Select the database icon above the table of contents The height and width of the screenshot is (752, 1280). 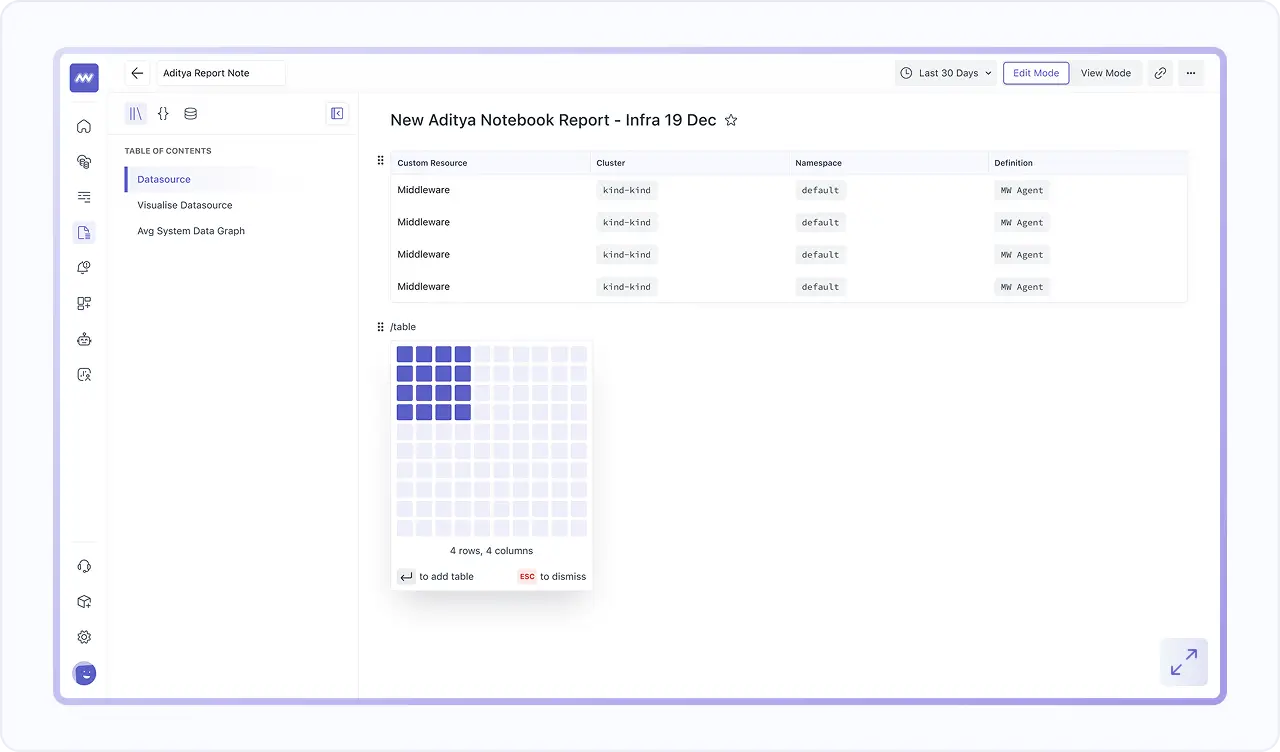pos(190,114)
